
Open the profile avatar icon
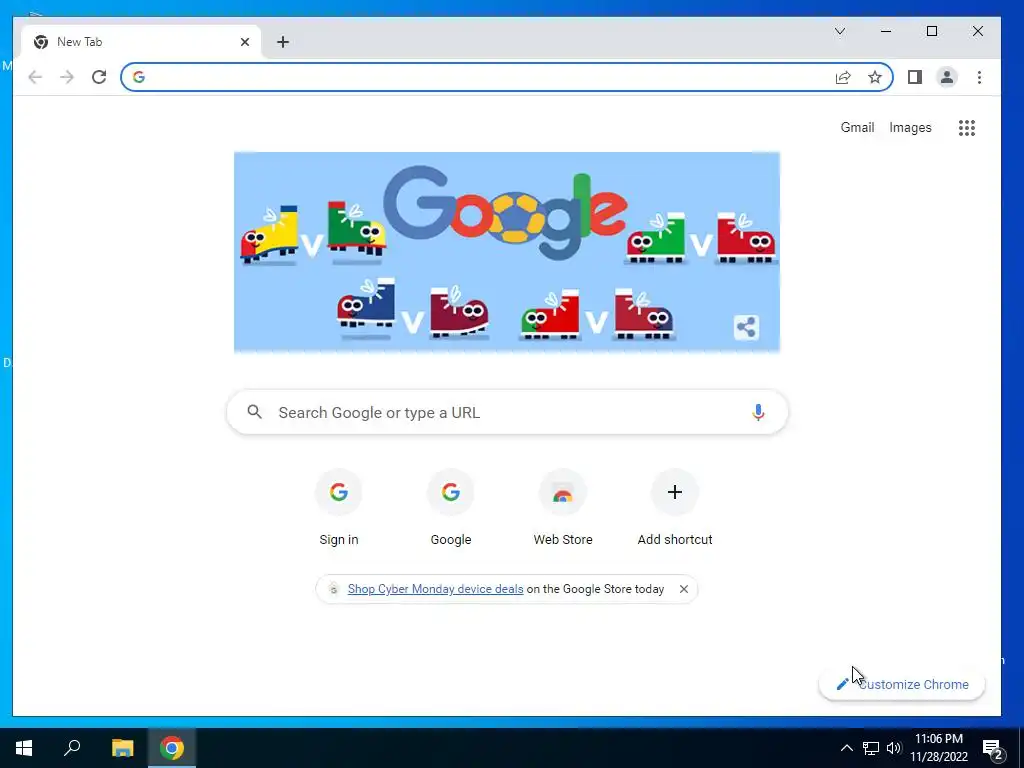(x=947, y=77)
